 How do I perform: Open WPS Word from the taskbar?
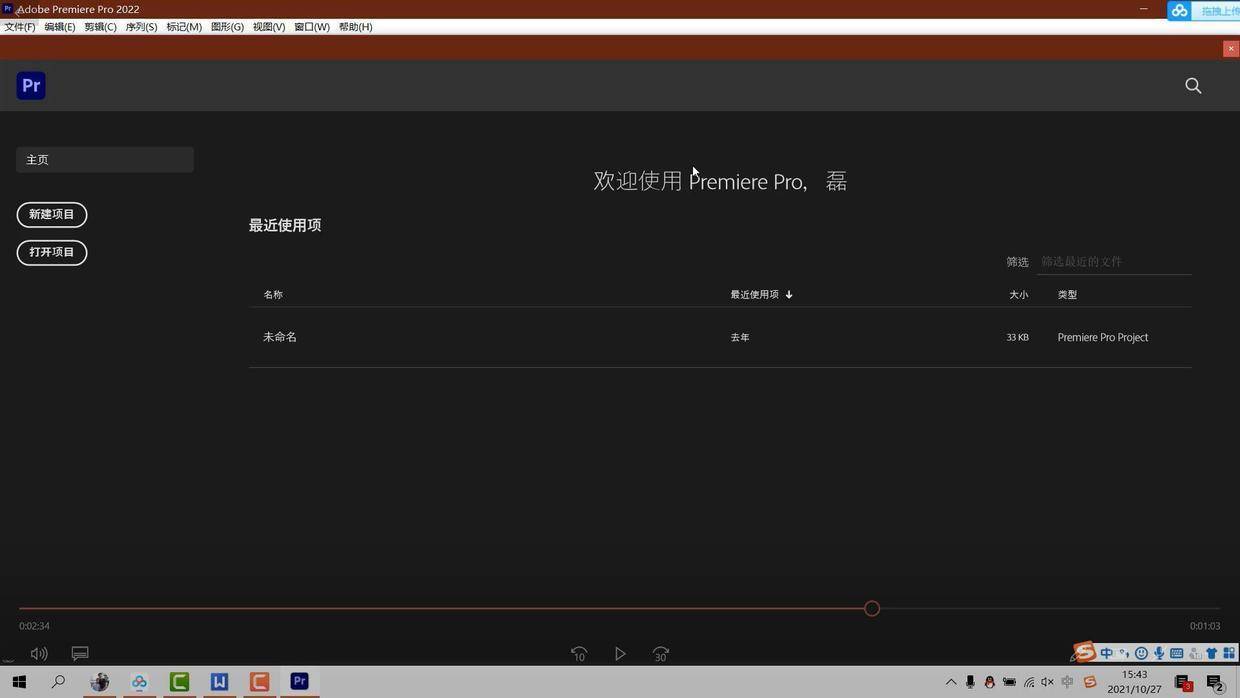[x=218, y=681]
